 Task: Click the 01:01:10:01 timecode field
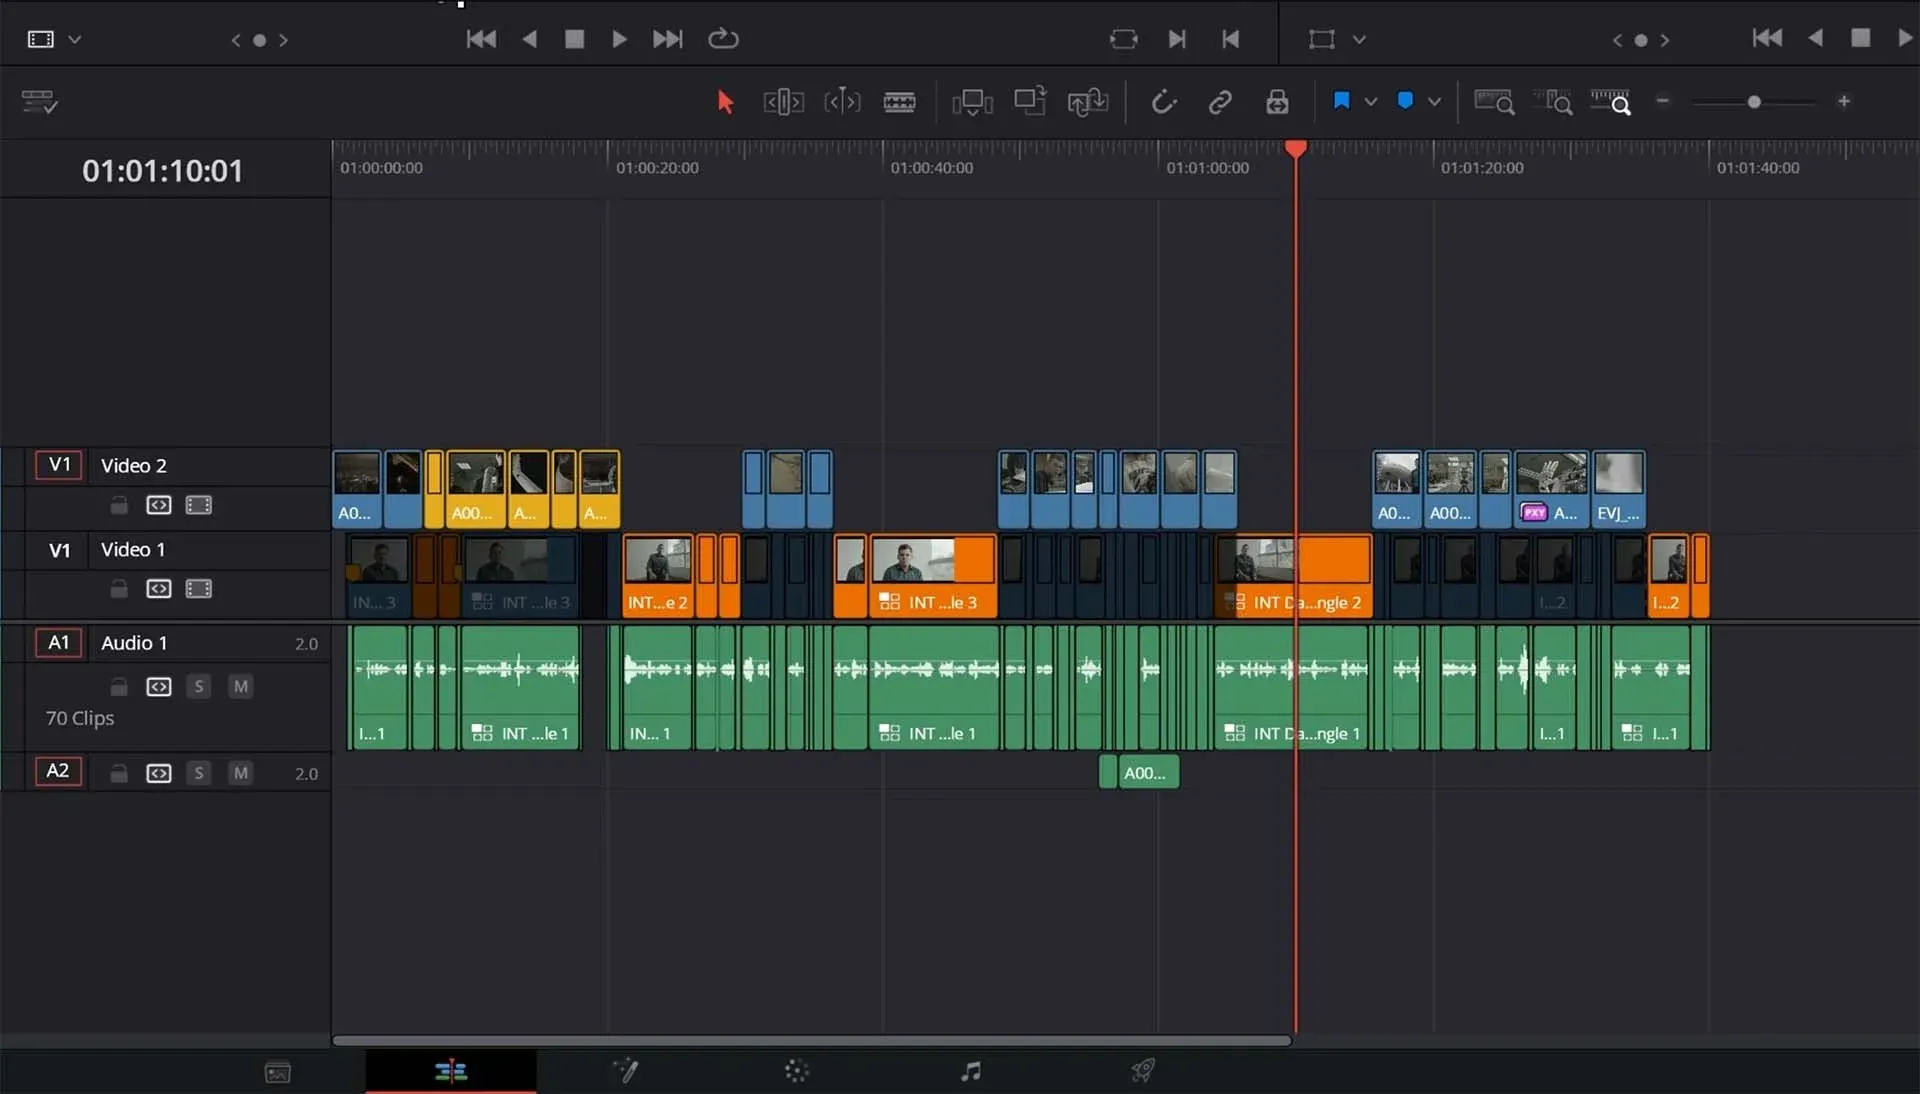(x=163, y=171)
